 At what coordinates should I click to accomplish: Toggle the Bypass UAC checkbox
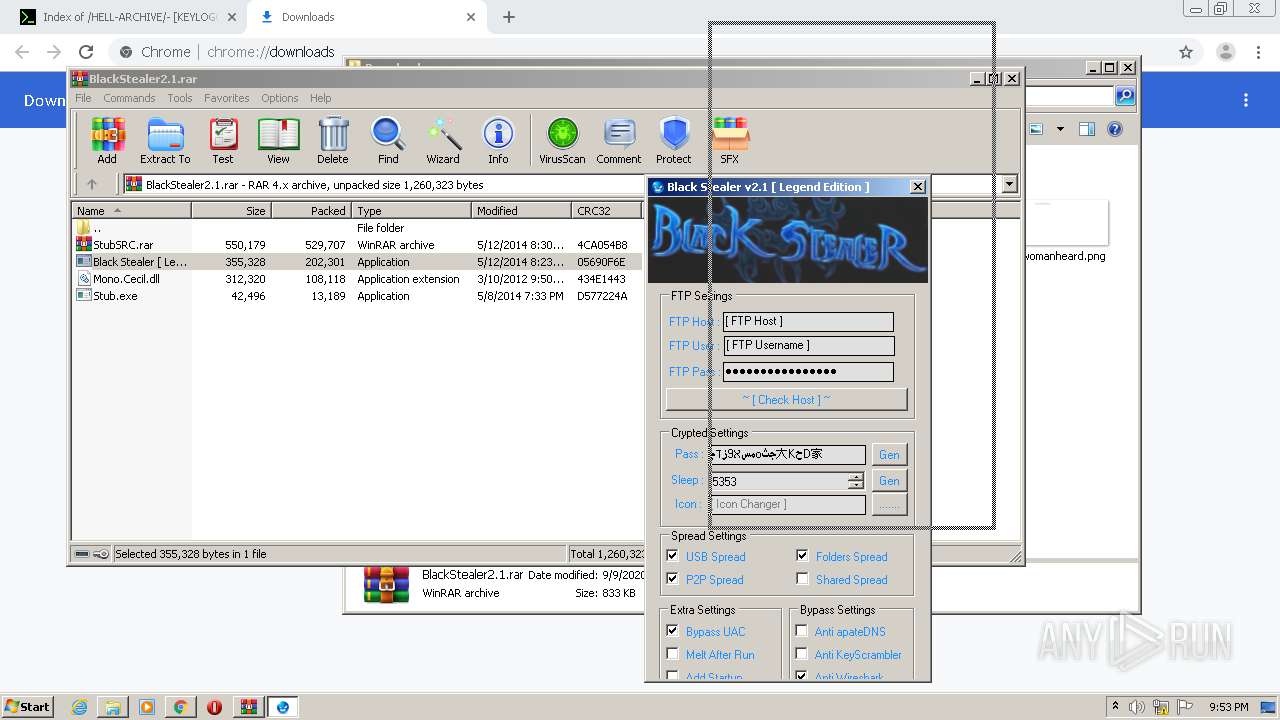672,631
